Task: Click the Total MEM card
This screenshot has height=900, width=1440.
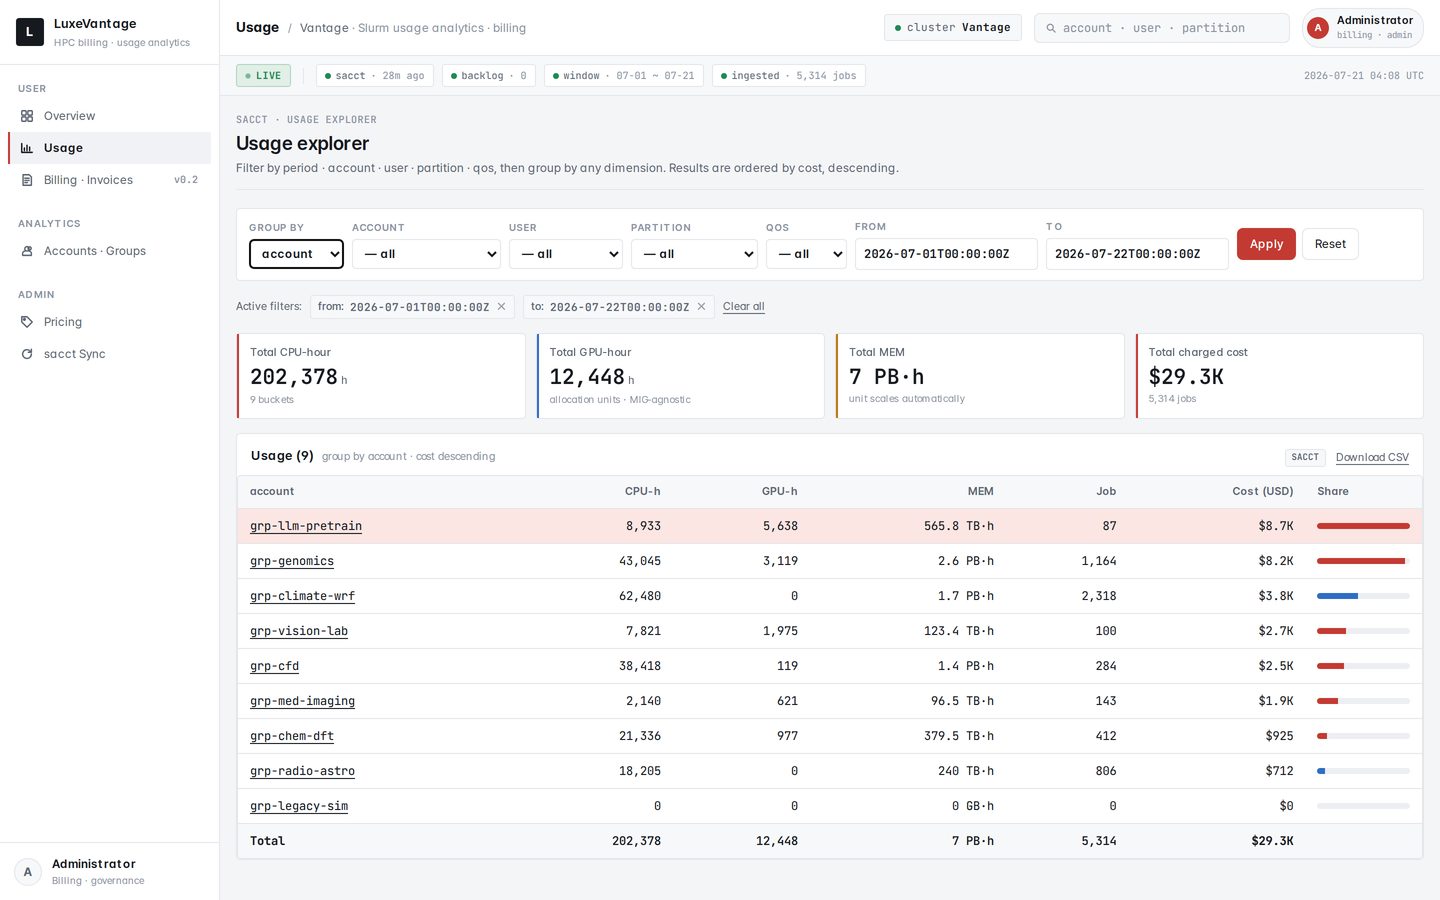Action: (x=980, y=376)
